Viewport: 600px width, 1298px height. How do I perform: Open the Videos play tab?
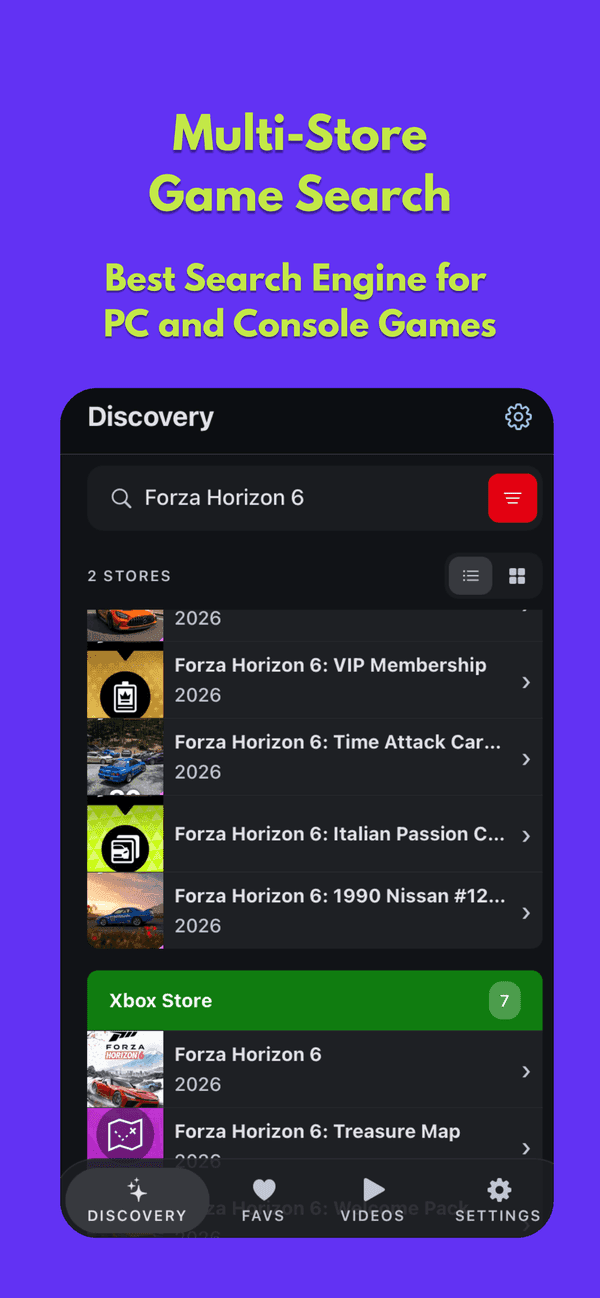[x=372, y=1200]
